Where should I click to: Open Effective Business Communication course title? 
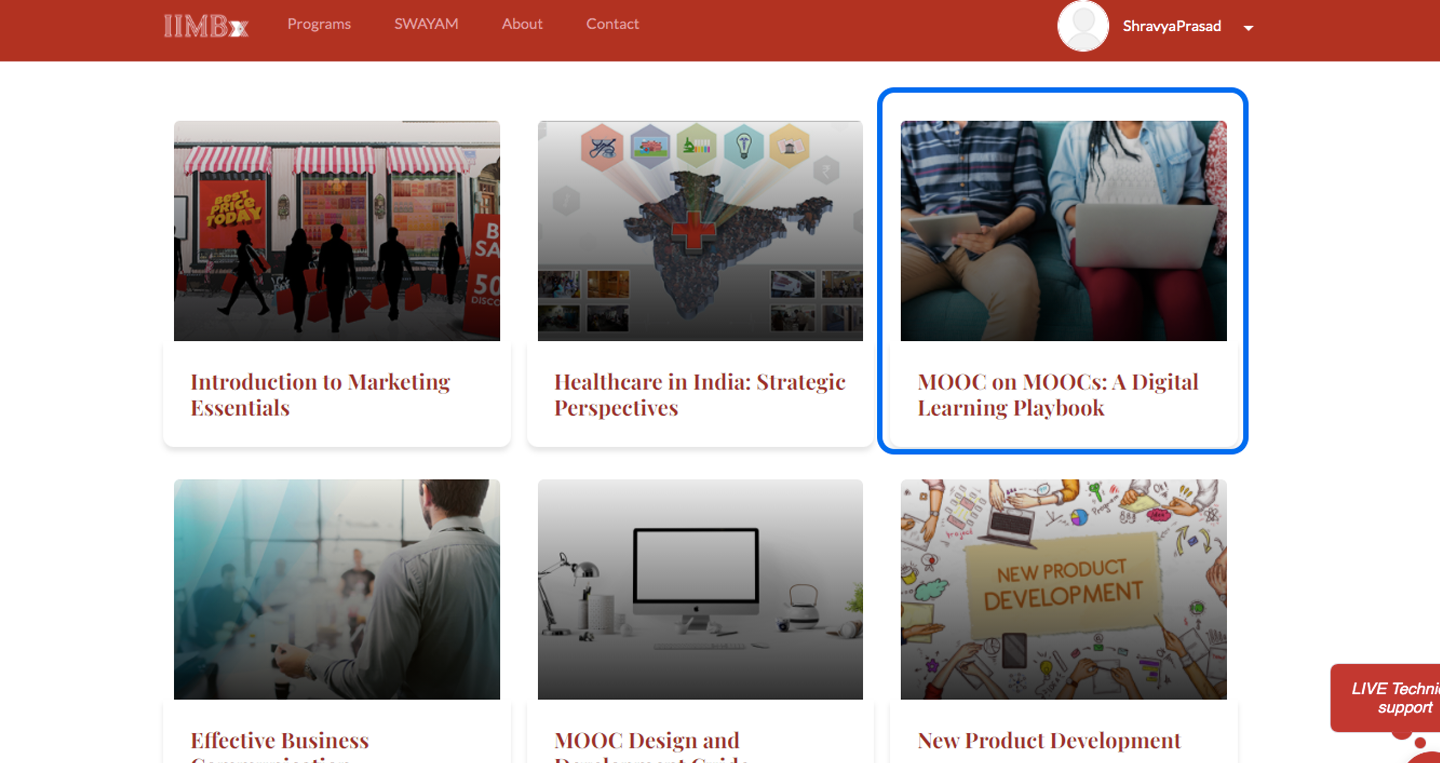click(x=280, y=741)
